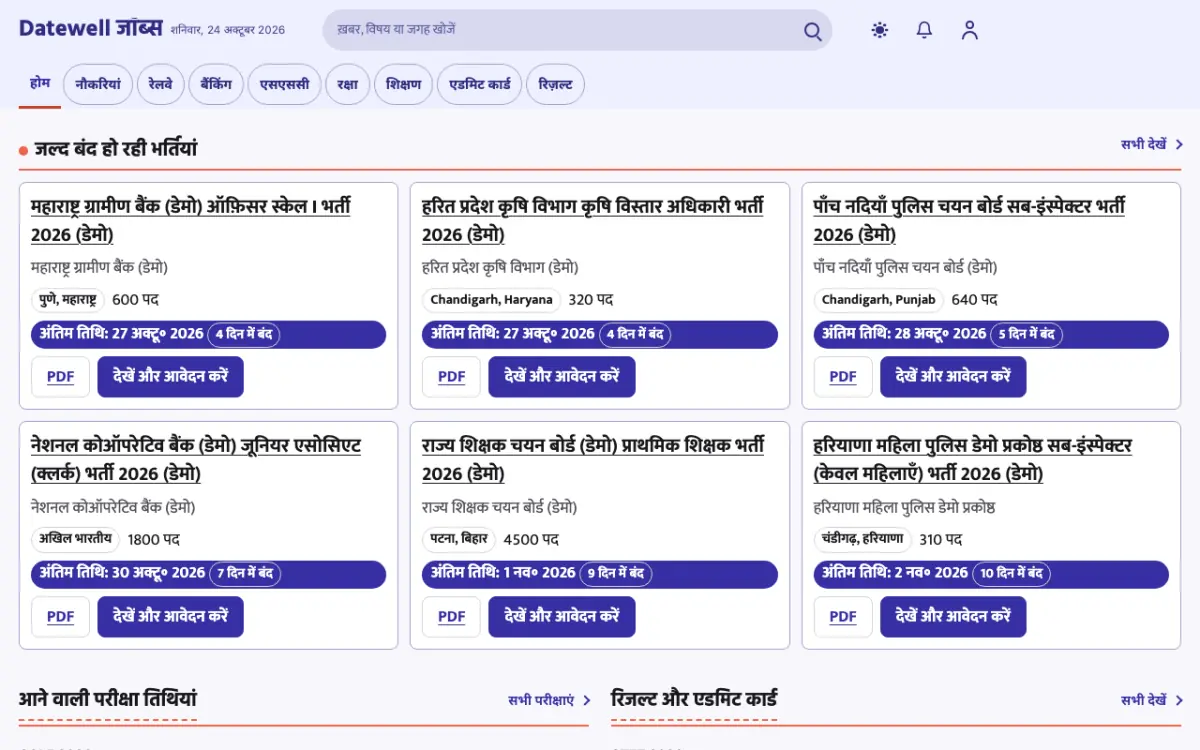Click the search magnifier icon
The image size is (1200, 750).
coord(813,31)
